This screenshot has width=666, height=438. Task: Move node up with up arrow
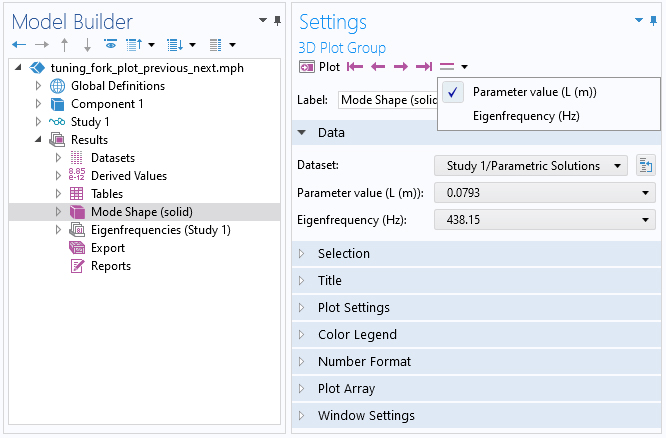[65, 45]
